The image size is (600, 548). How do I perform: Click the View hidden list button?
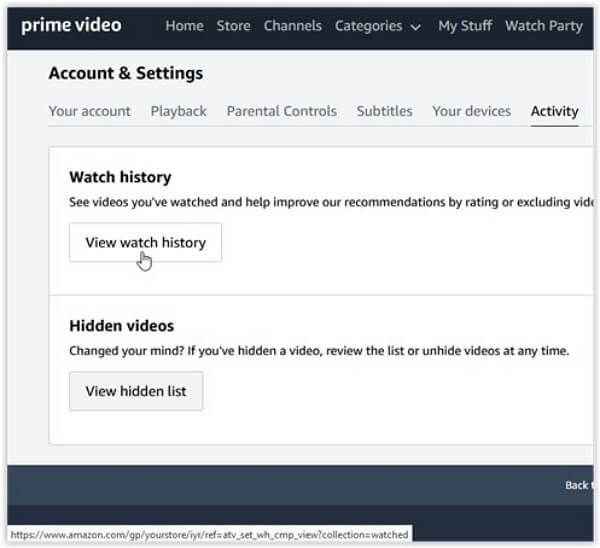coord(136,391)
